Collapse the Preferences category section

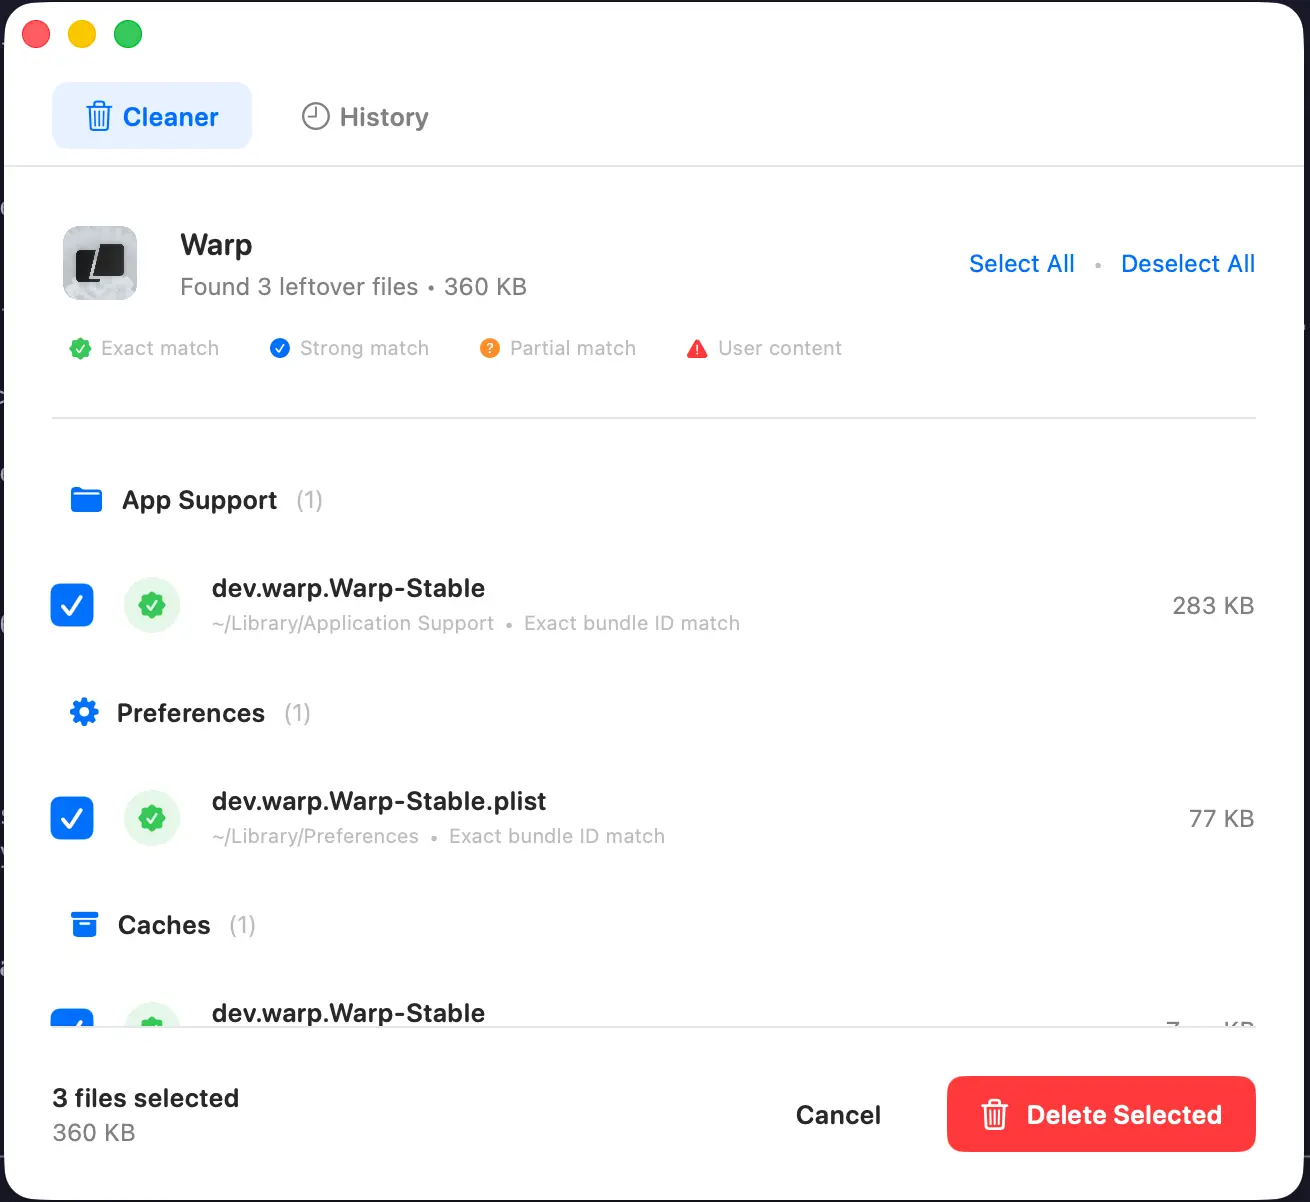click(x=190, y=712)
